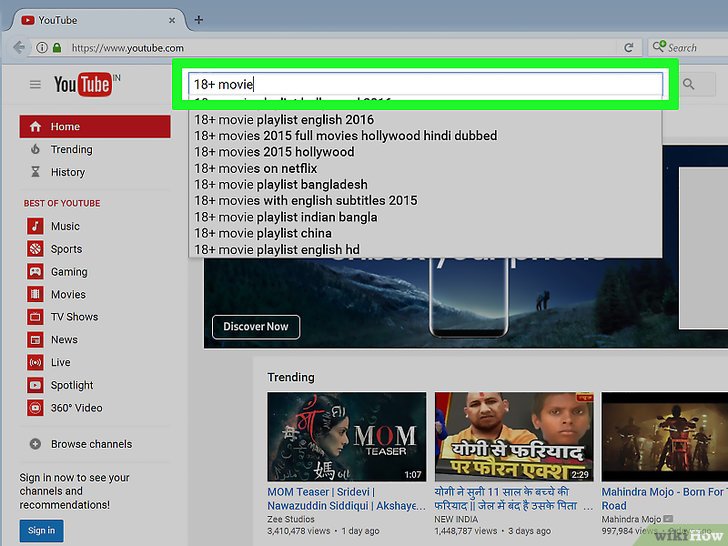Screen dimensions: 728x546
Task: Click the browser reload button
Action: (629, 47)
